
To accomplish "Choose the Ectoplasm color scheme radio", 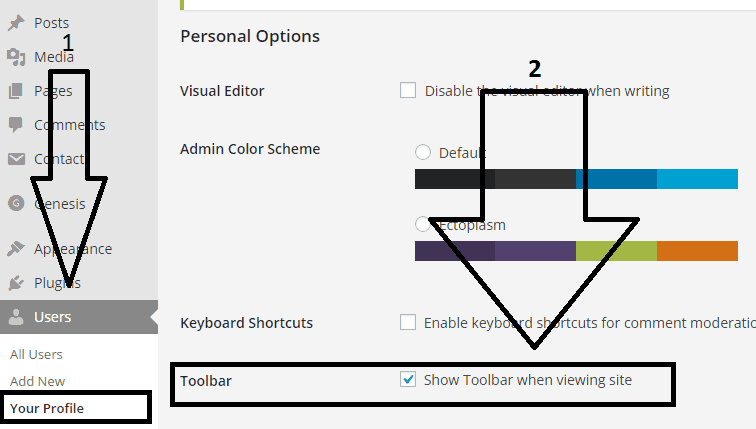I will (423, 224).
